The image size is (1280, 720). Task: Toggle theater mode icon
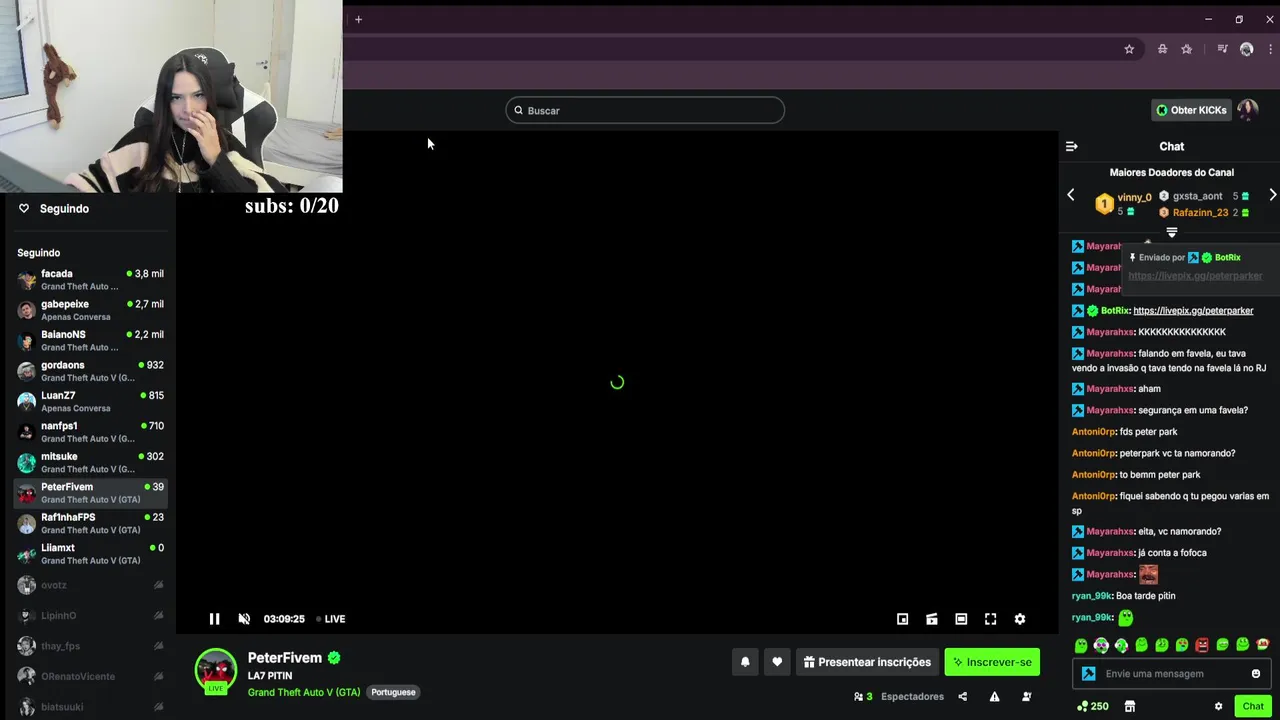[x=961, y=619]
